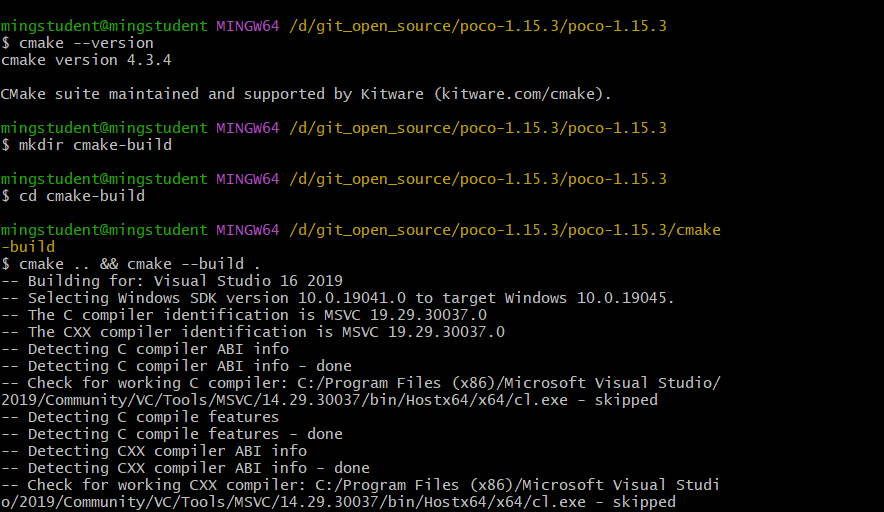Screen dimensions: 884x512
Task: Click the 'Detecting C compile features - done' line
Action: pyautogui.click(x=172, y=434)
